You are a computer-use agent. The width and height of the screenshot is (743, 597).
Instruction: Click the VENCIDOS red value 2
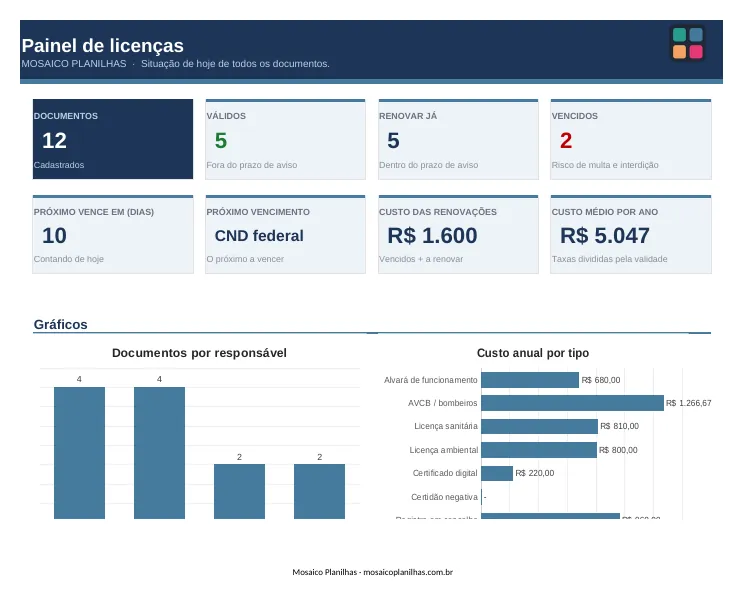[x=566, y=141]
